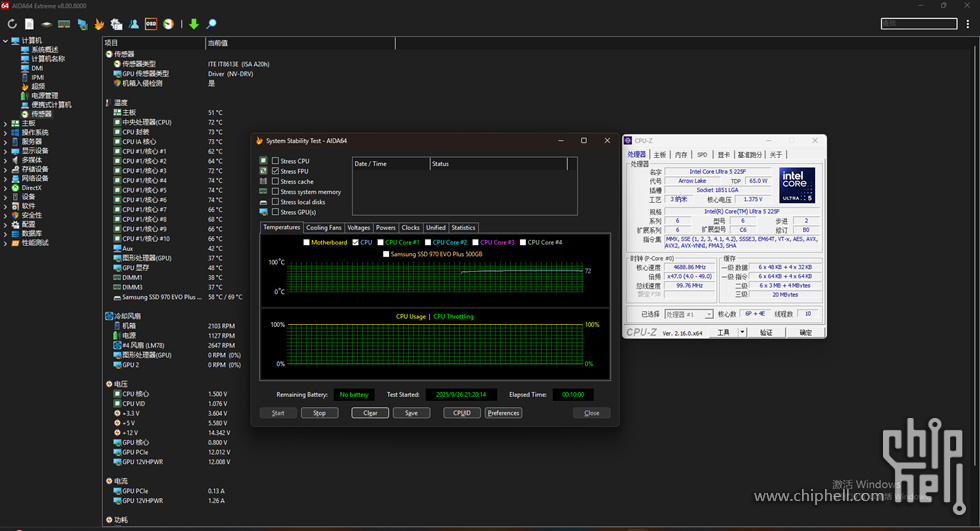The image size is (980, 531).
Task: Expand the 操作系统 tree node
Action: [x=5, y=132]
